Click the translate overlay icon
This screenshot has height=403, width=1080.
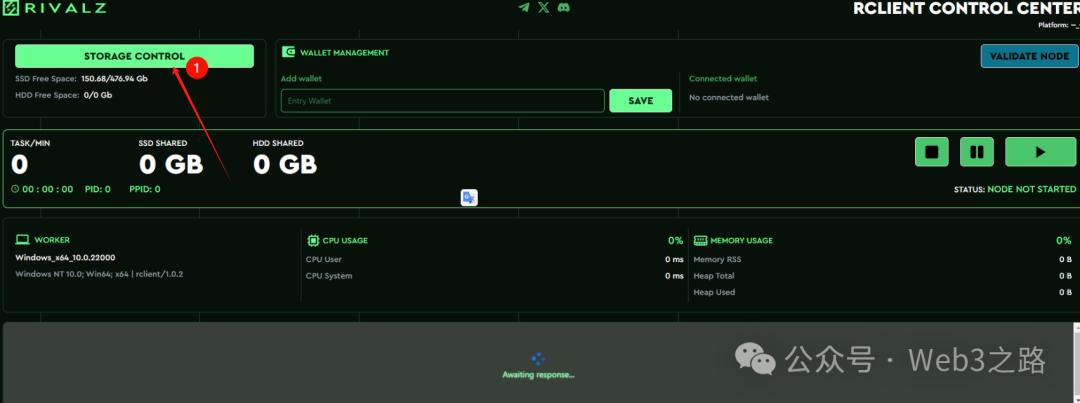click(x=469, y=198)
